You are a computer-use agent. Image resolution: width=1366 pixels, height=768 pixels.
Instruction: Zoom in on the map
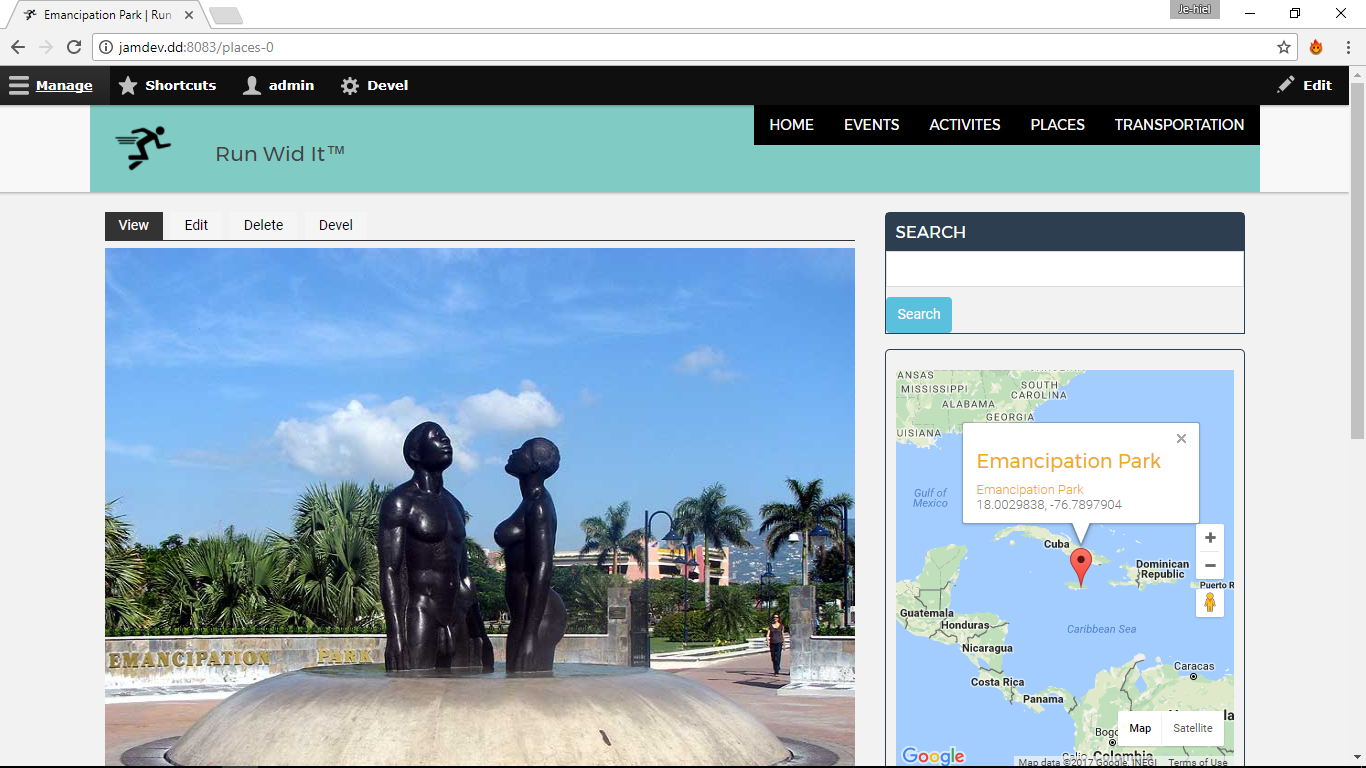1210,538
